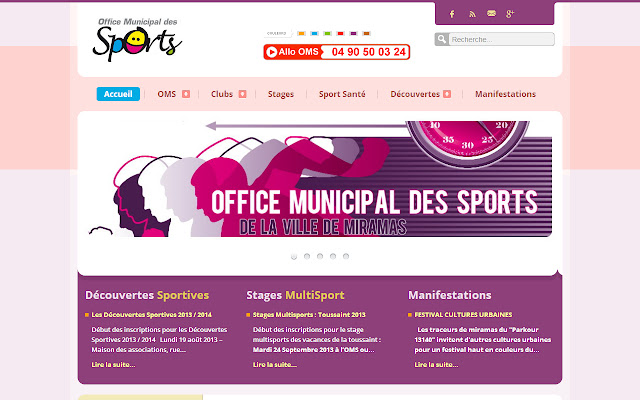Select the red theme color swatch
The image size is (640, 400).
pos(340,33)
